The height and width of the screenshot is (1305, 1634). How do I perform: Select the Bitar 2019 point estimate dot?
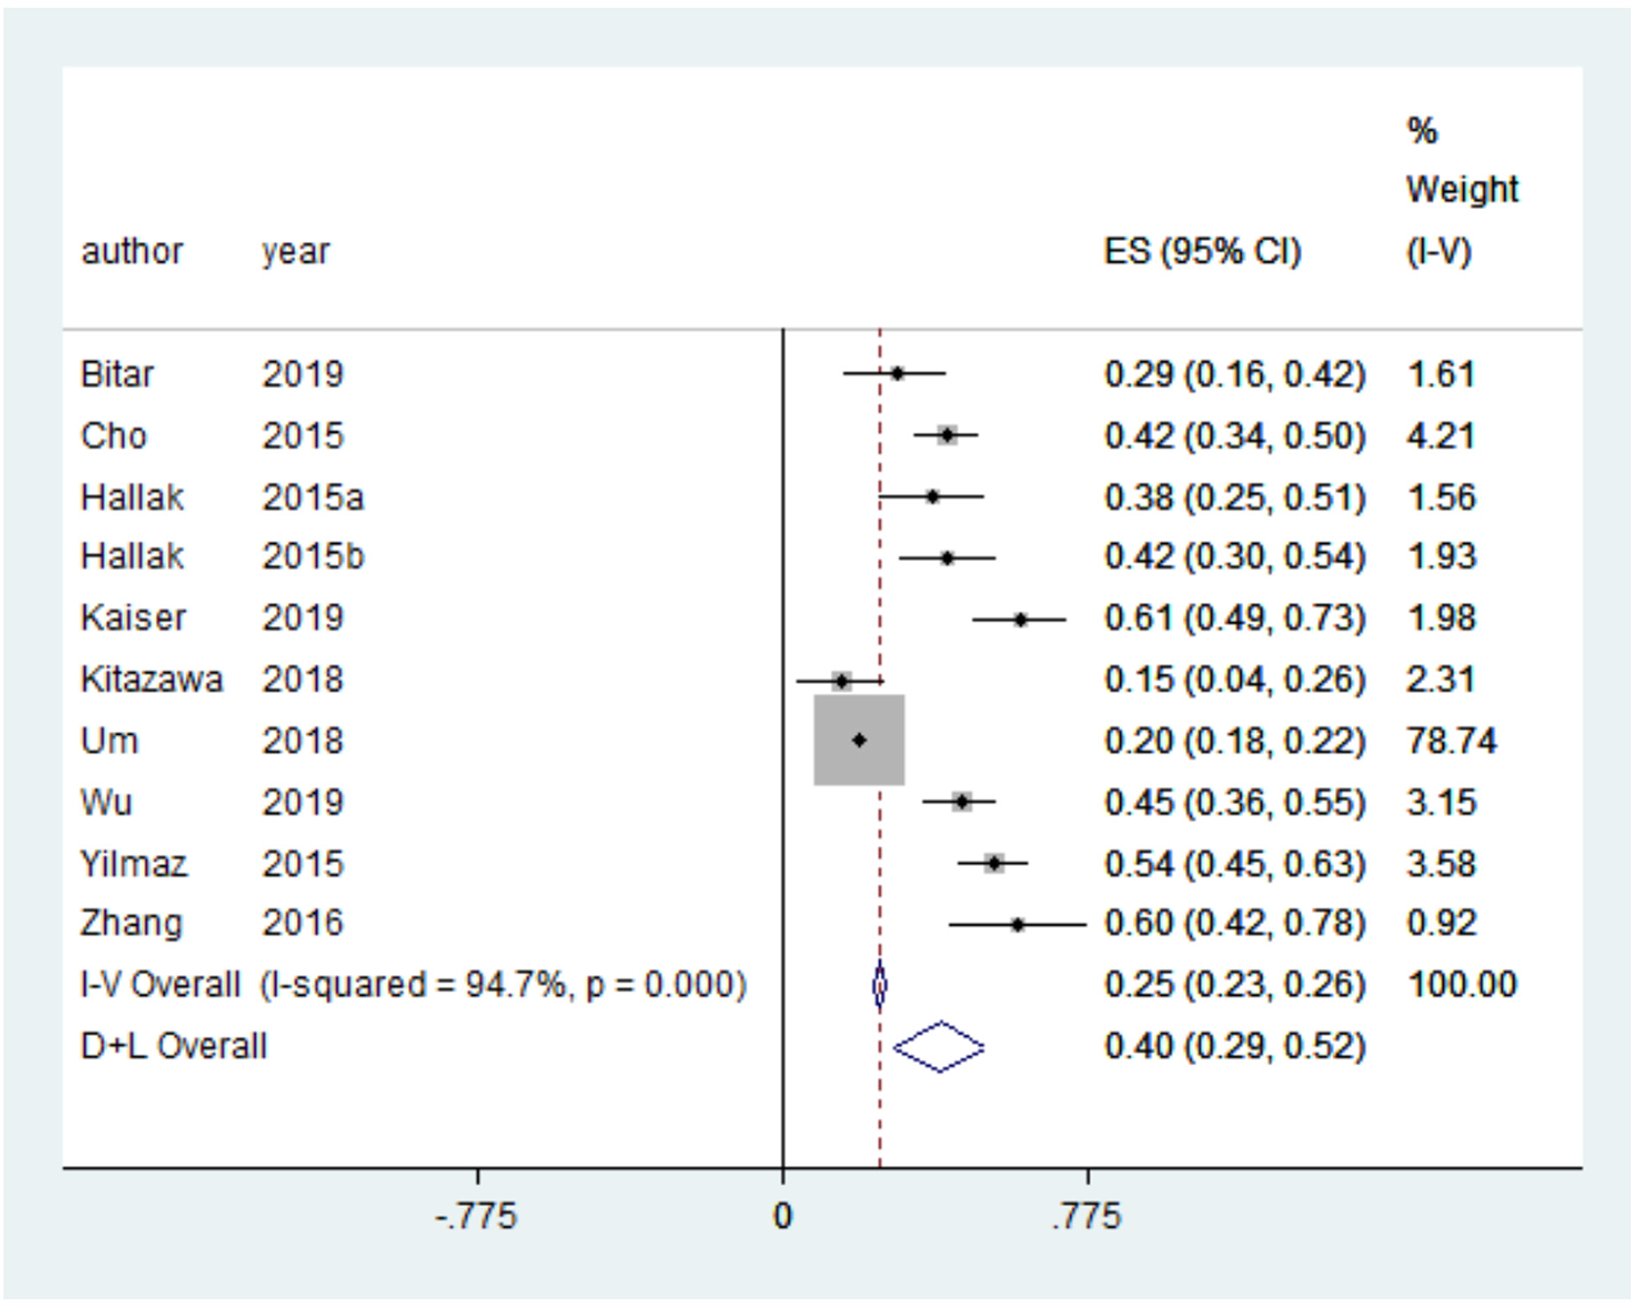(x=897, y=374)
